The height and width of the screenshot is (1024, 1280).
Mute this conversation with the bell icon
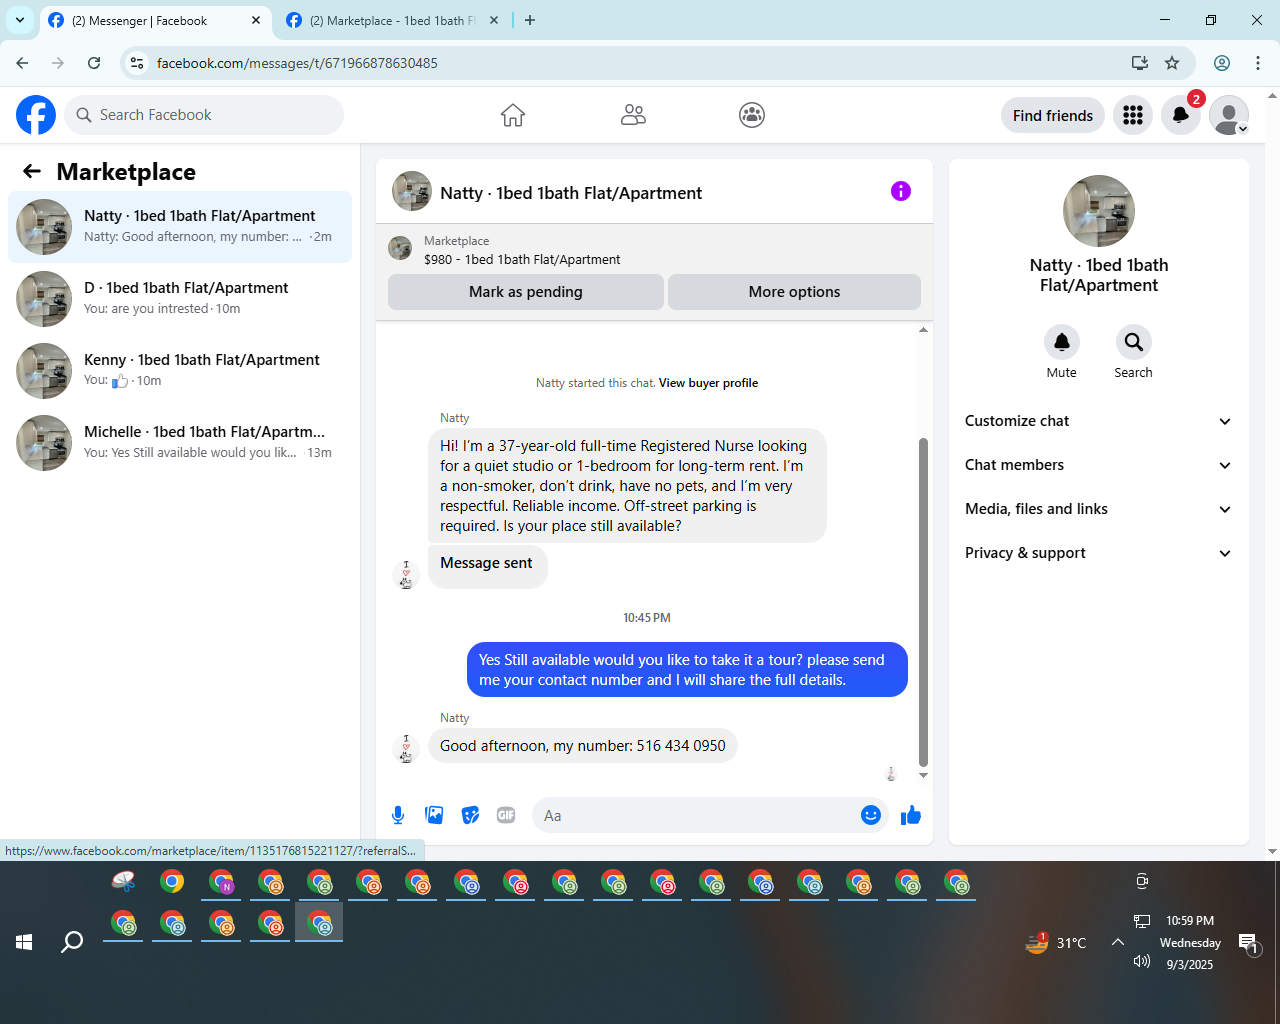pos(1062,342)
